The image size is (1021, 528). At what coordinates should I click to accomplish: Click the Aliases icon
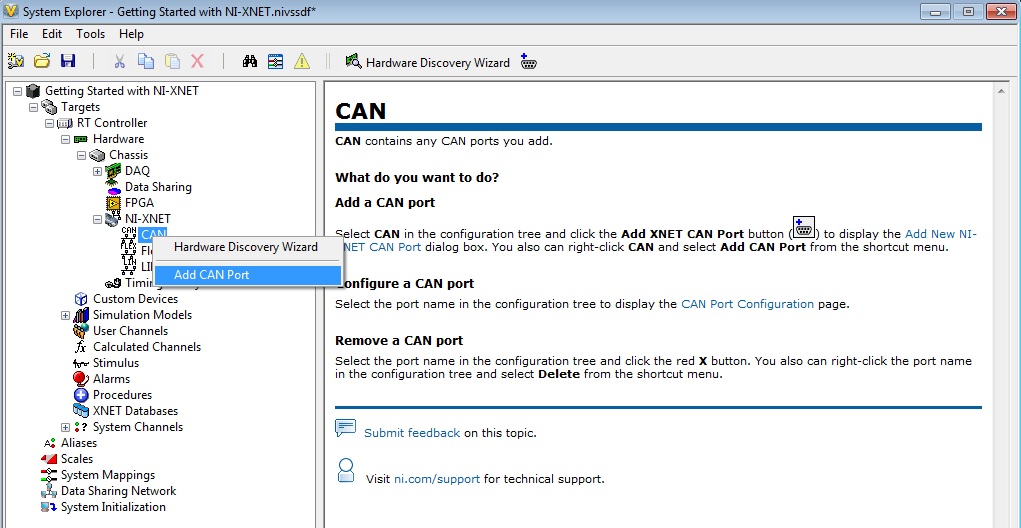click(x=49, y=443)
